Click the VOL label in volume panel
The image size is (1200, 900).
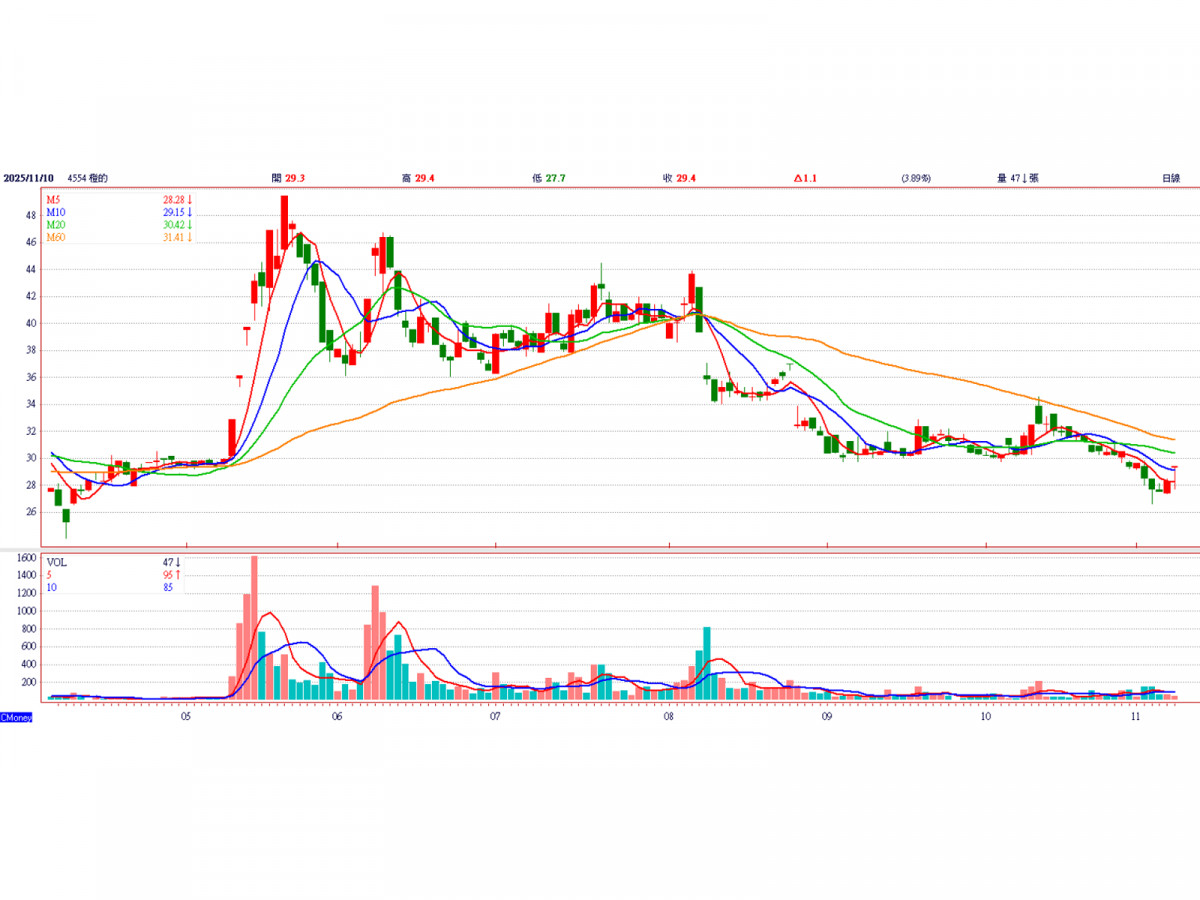57,562
